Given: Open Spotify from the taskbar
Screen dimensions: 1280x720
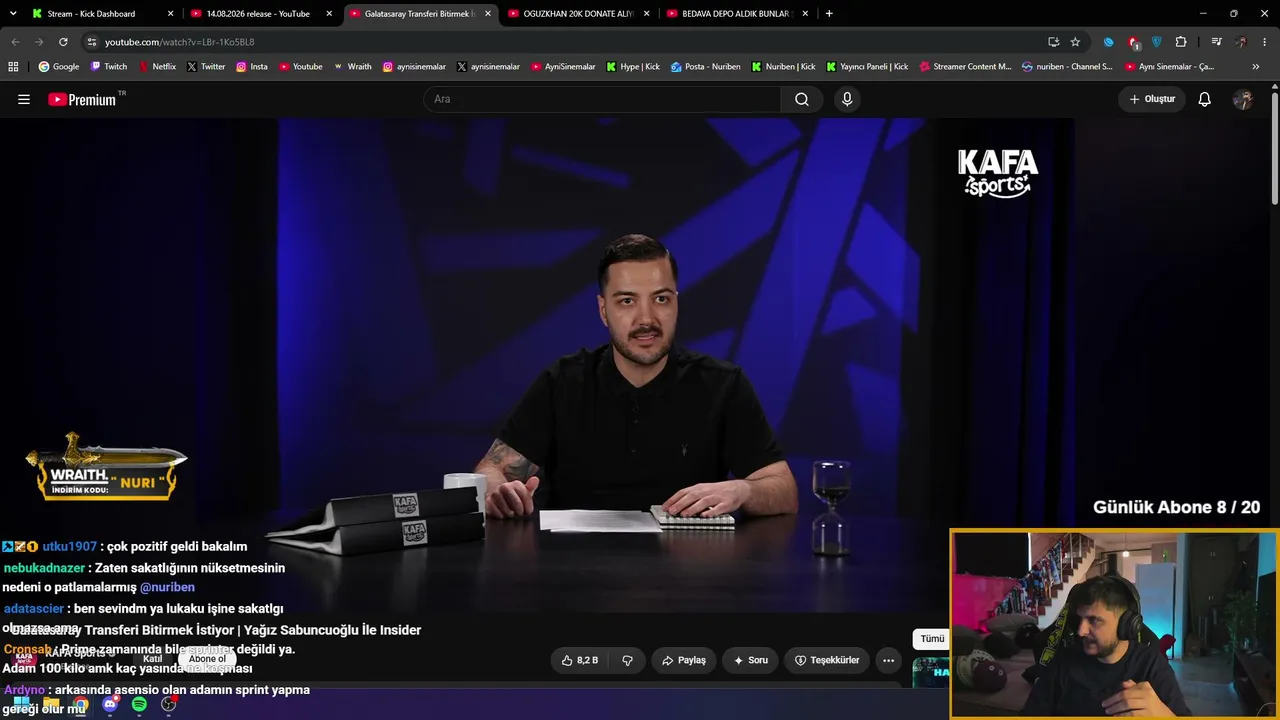Looking at the screenshot, I should pyautogui.click(x=139, y=705).
